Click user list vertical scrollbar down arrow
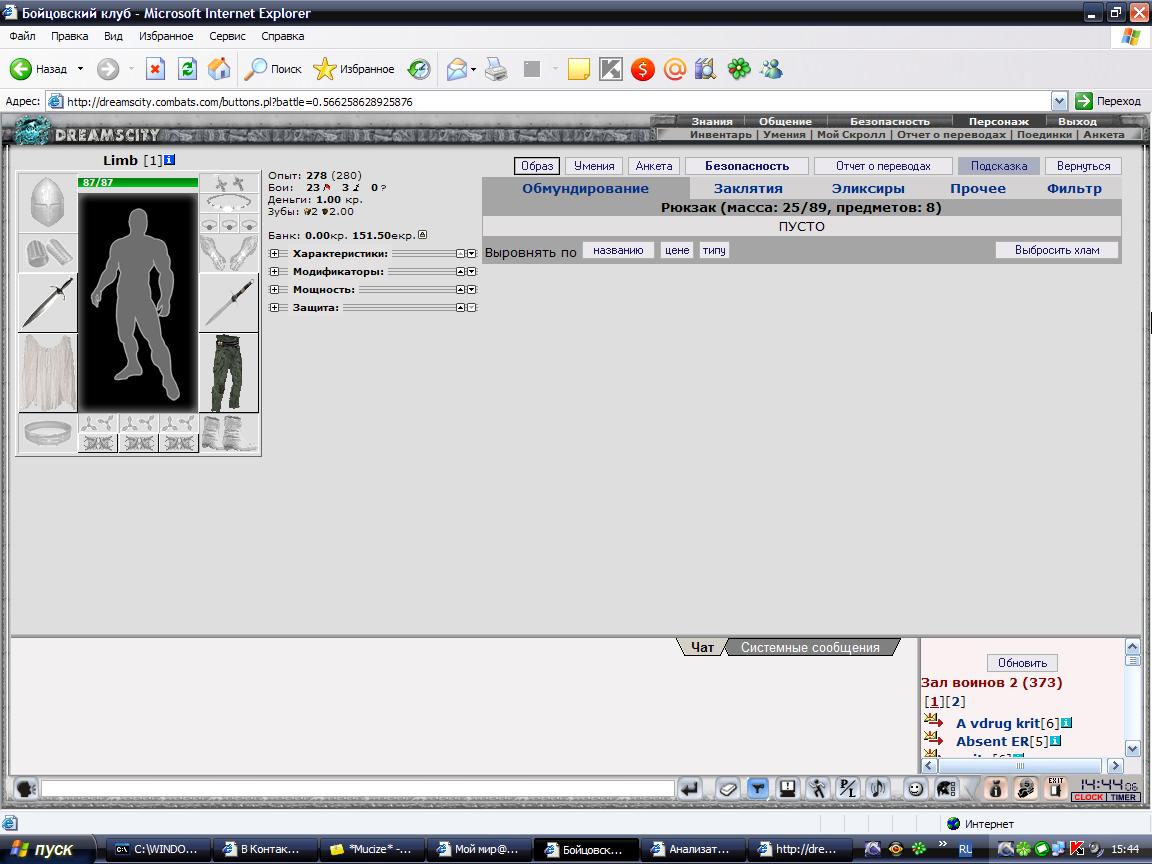The width and height of the screenshot is (1152, 864). point(1132,749)
